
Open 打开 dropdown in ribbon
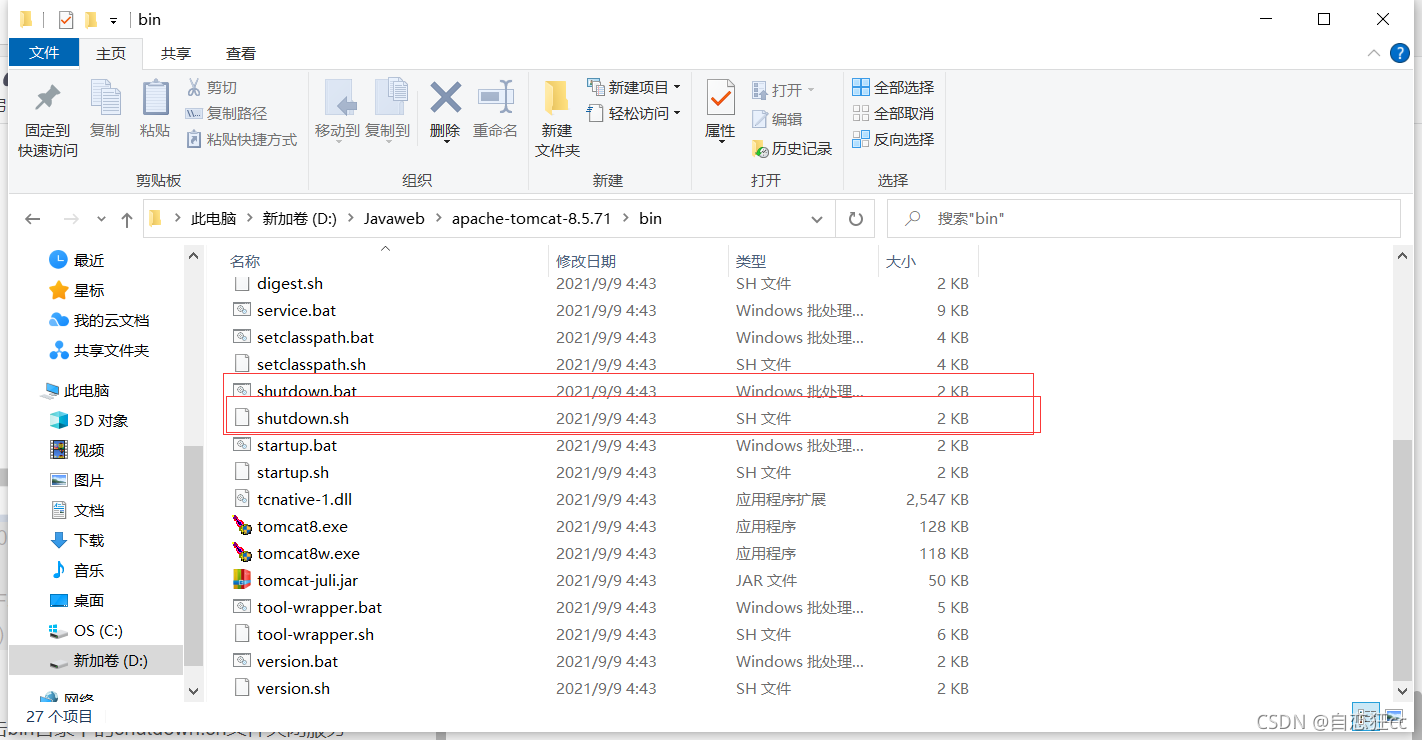pyautogui.click(x=783, y=90)
